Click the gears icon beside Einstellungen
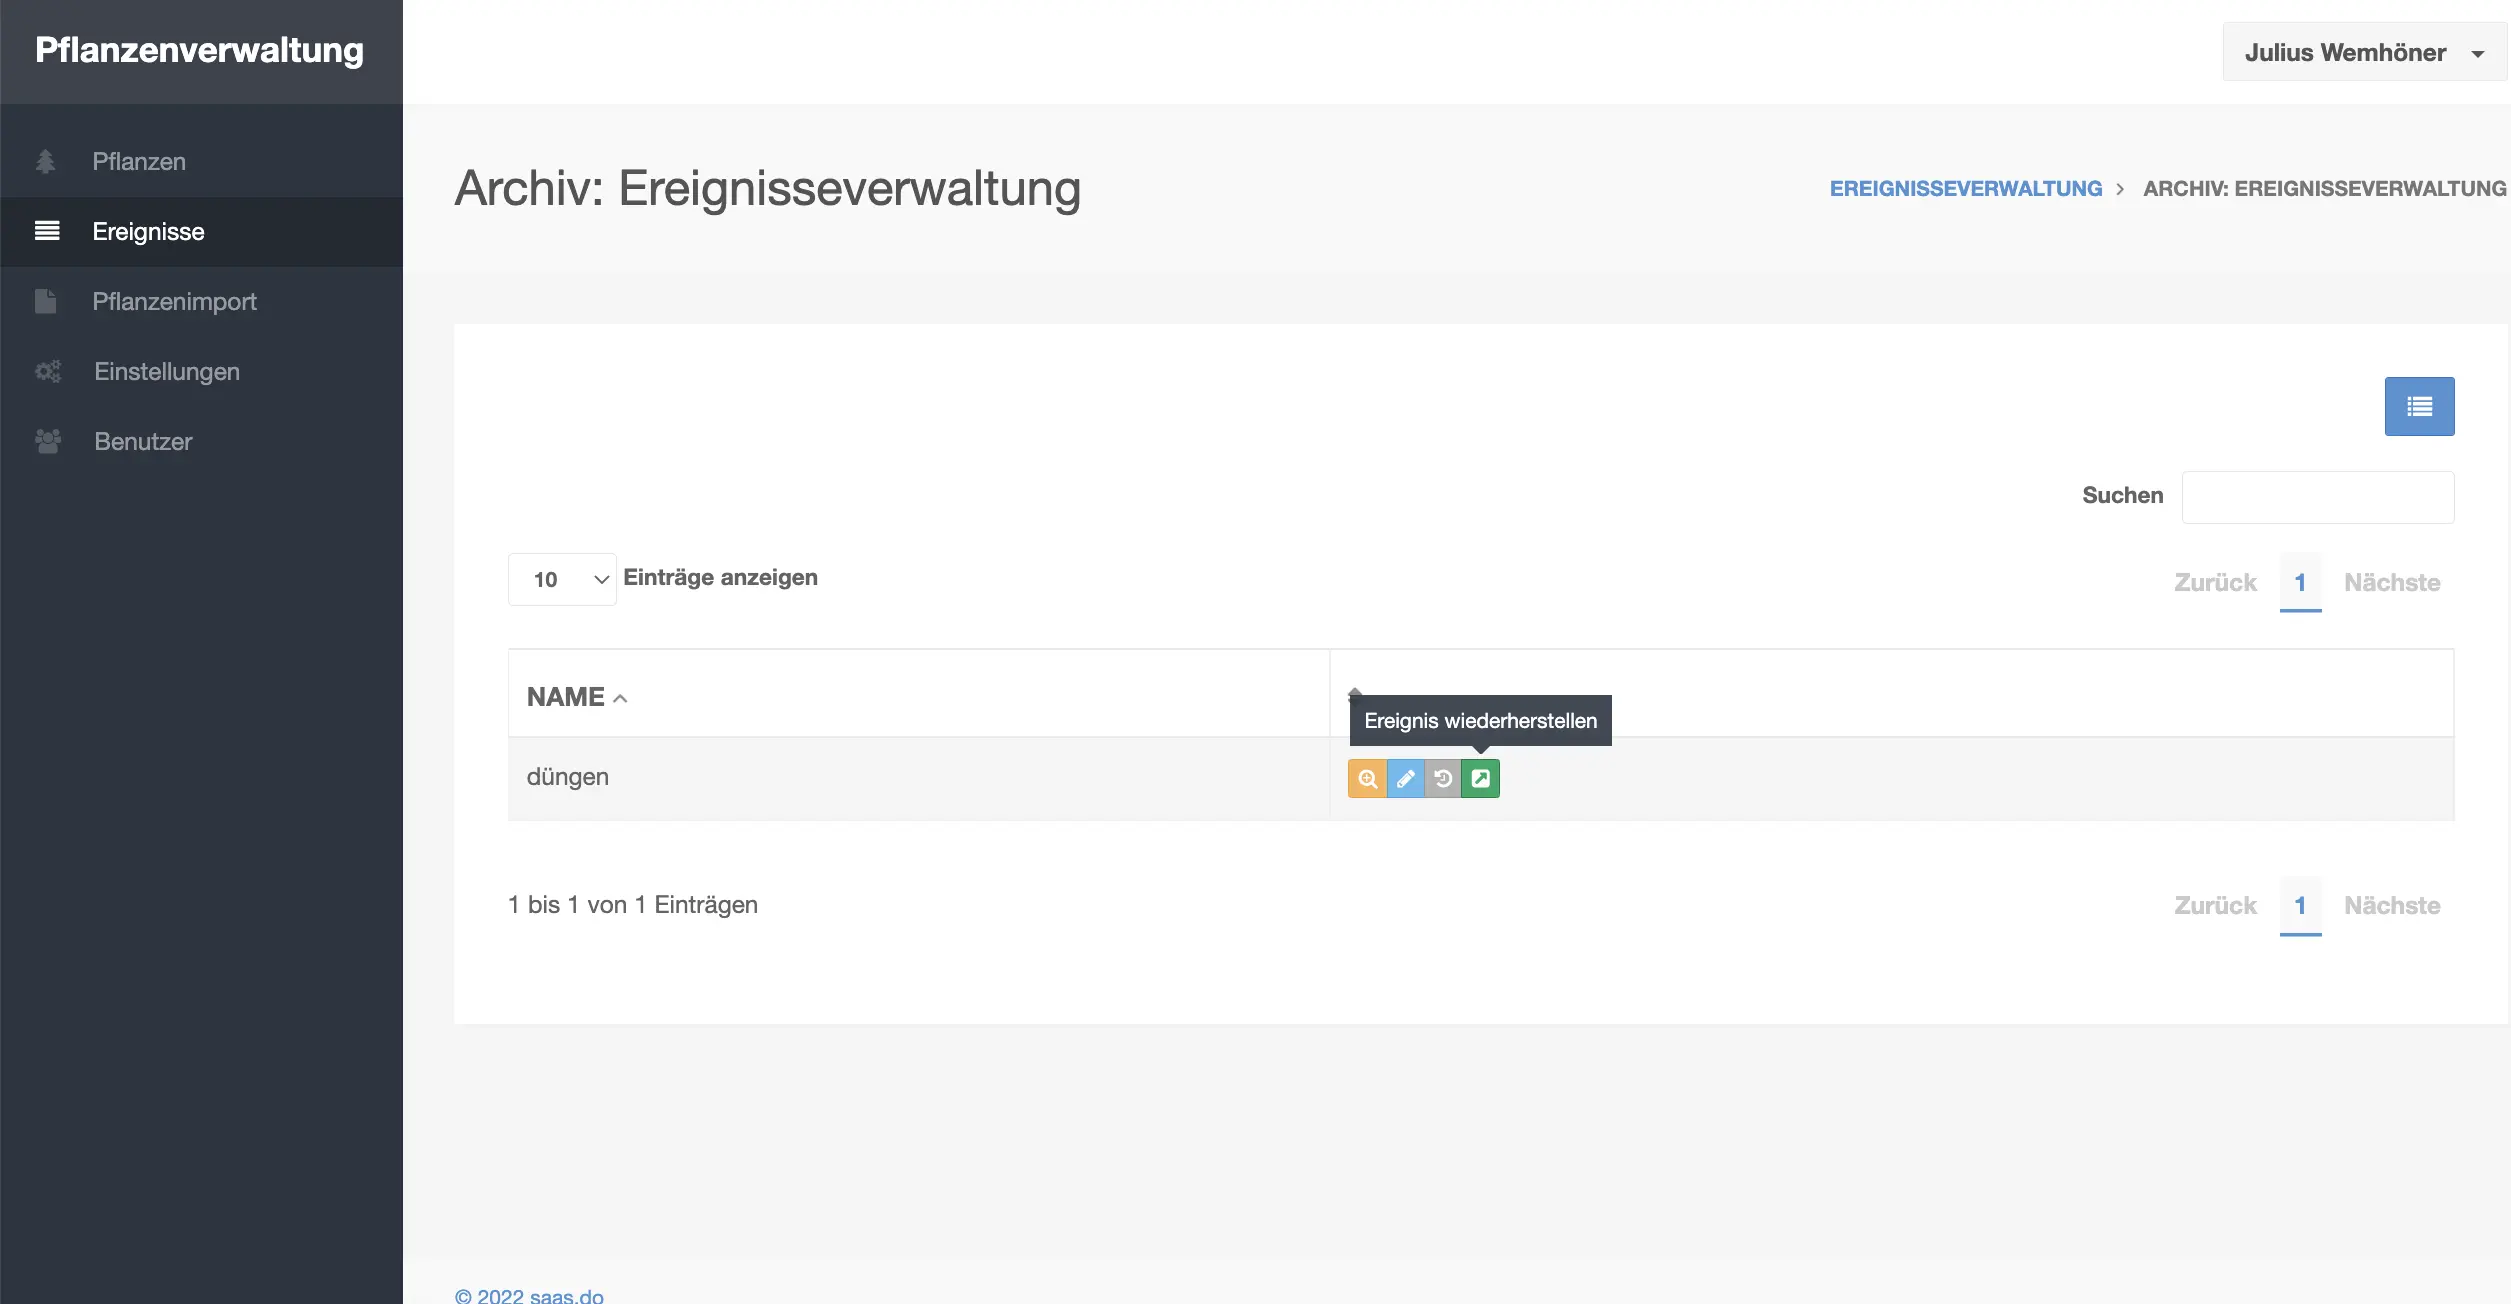The image size is (2511, 1304). click(x=48, y=372)
